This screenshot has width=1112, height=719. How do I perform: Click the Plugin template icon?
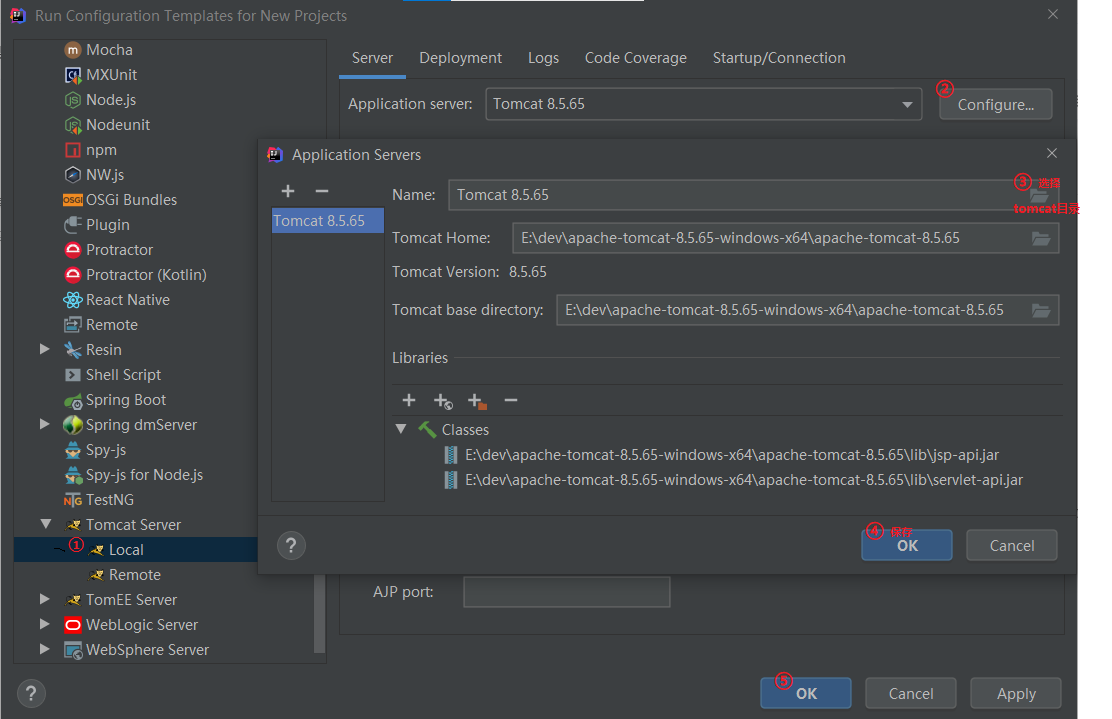click(72, 225)
